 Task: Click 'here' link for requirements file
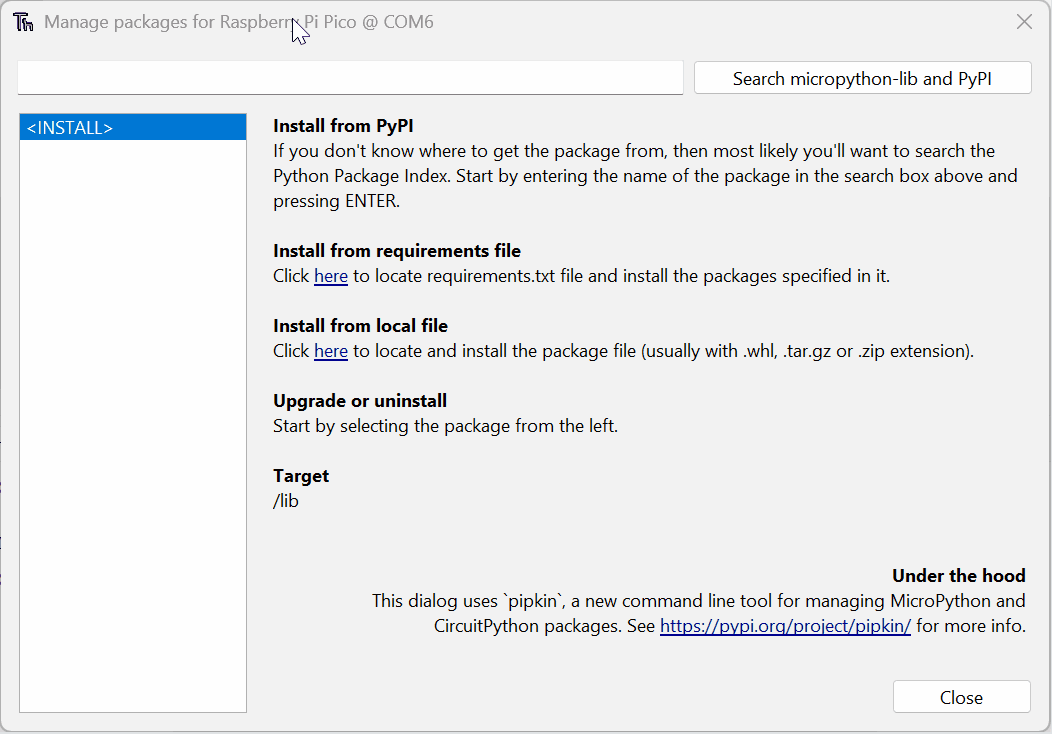click(331, 276)
